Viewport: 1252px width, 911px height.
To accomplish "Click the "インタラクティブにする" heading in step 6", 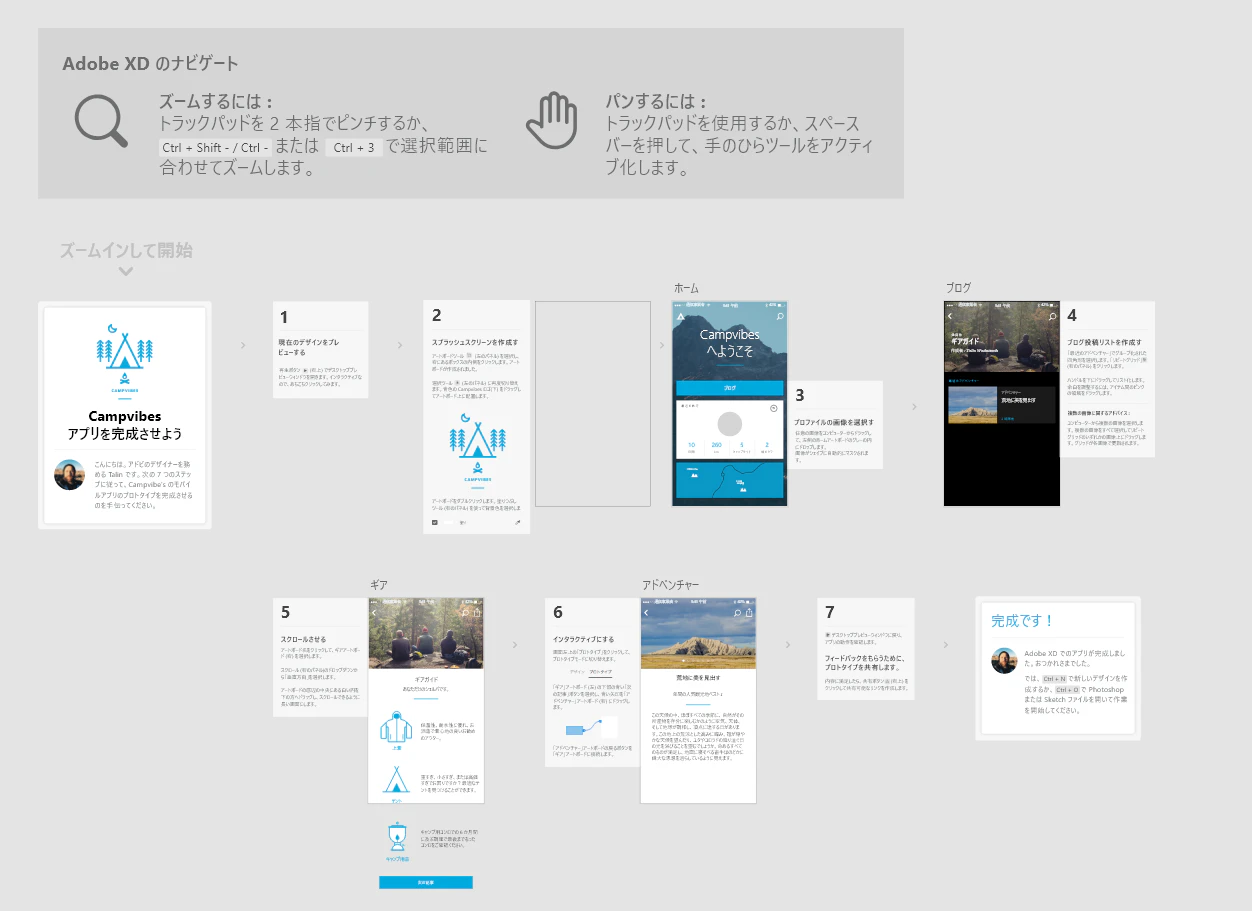I will pyautogui.click(x=584, y=638).
